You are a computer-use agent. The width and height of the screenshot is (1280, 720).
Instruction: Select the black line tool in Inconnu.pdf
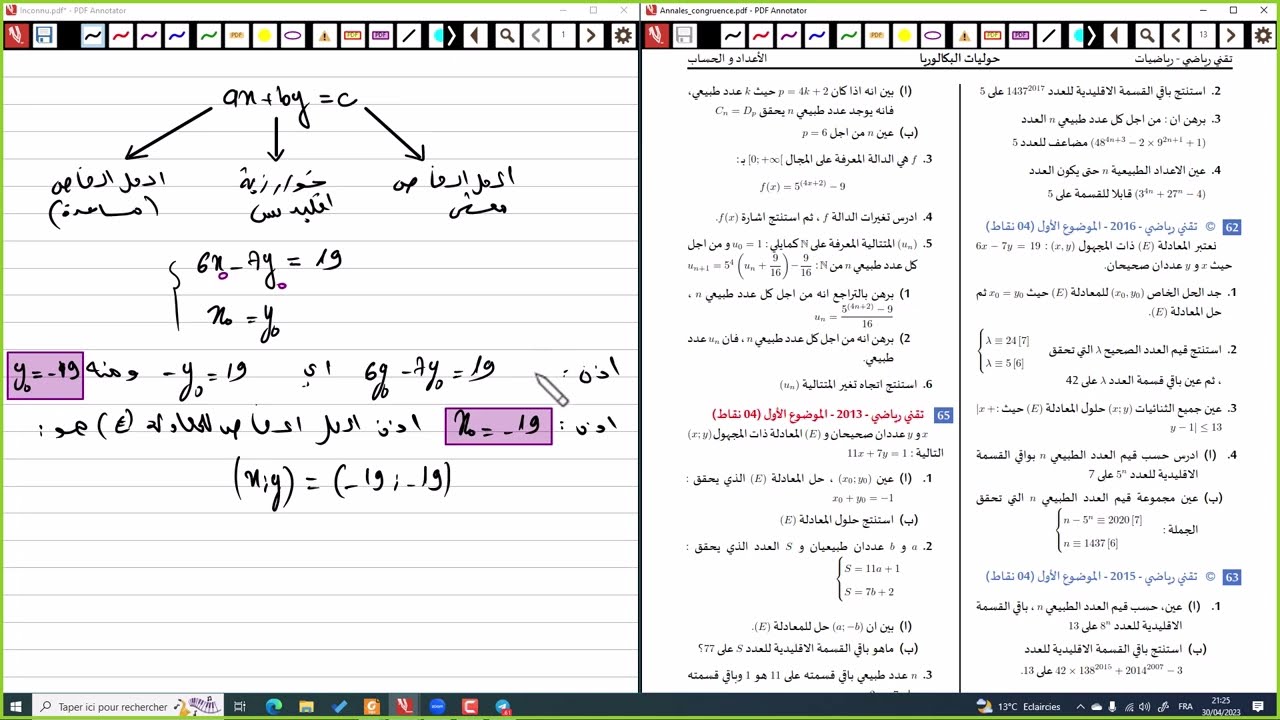click(408, 36)
